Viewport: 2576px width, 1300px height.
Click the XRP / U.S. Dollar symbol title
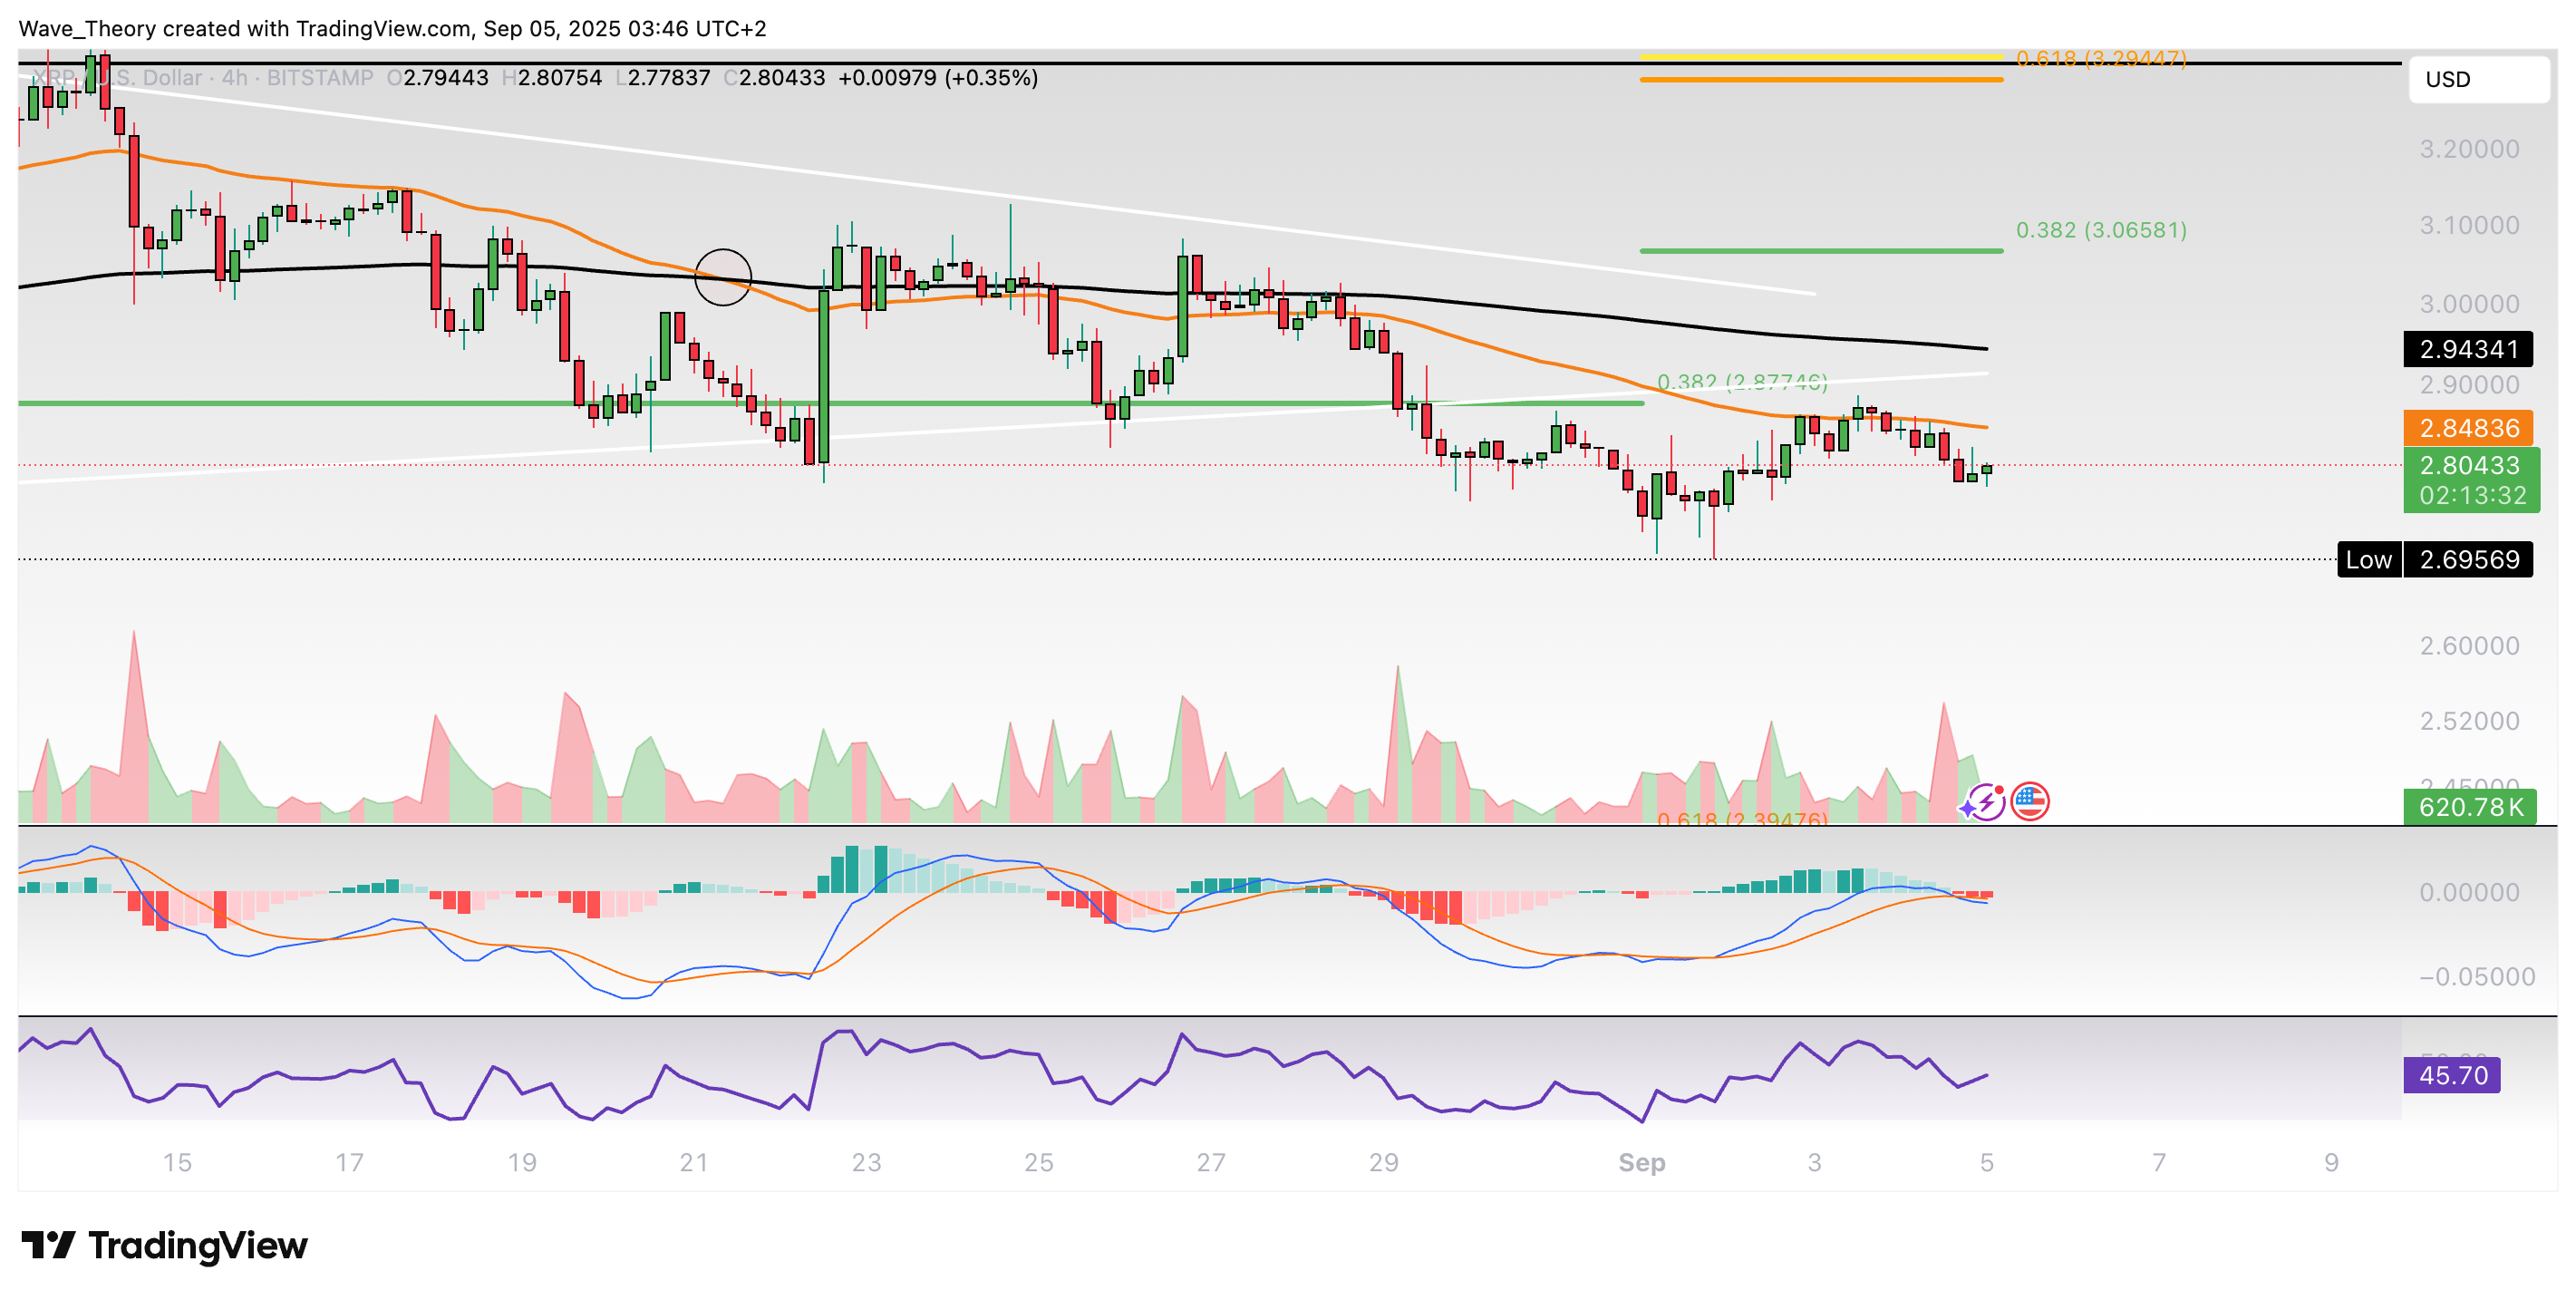pos(125,78)
